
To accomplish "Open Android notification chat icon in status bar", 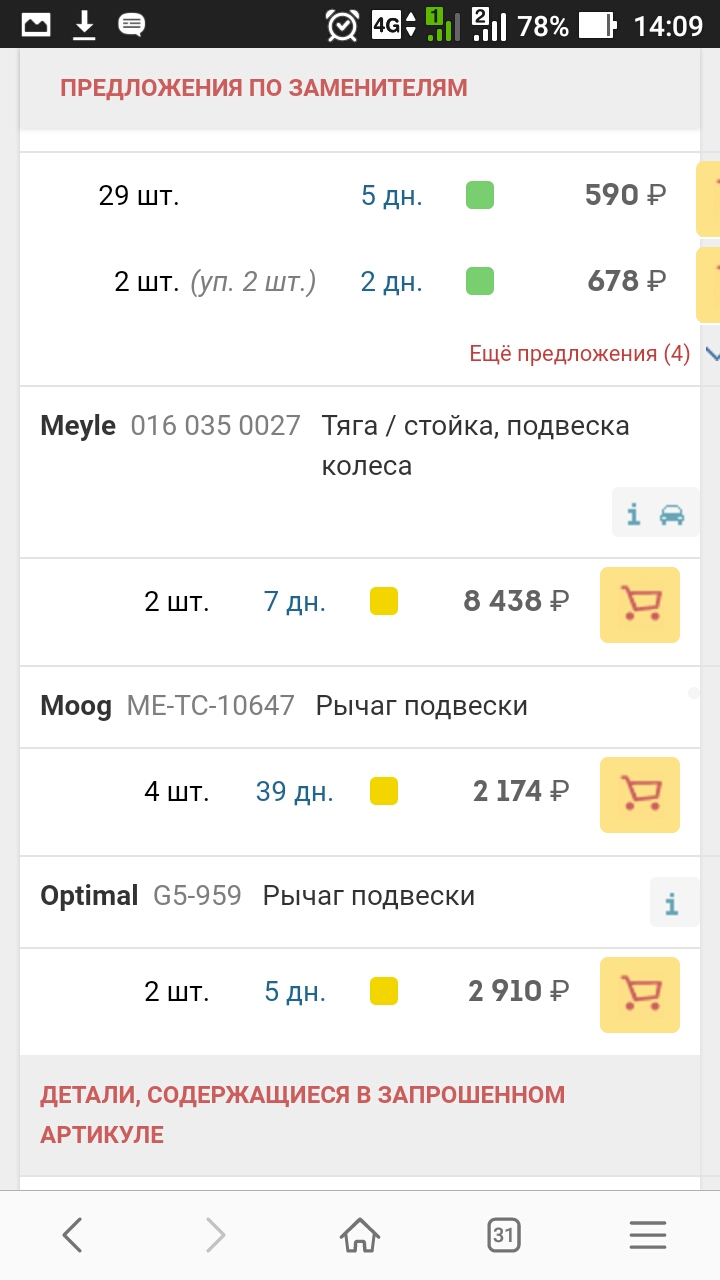I will pyautogui.click(x=131, y=25).
